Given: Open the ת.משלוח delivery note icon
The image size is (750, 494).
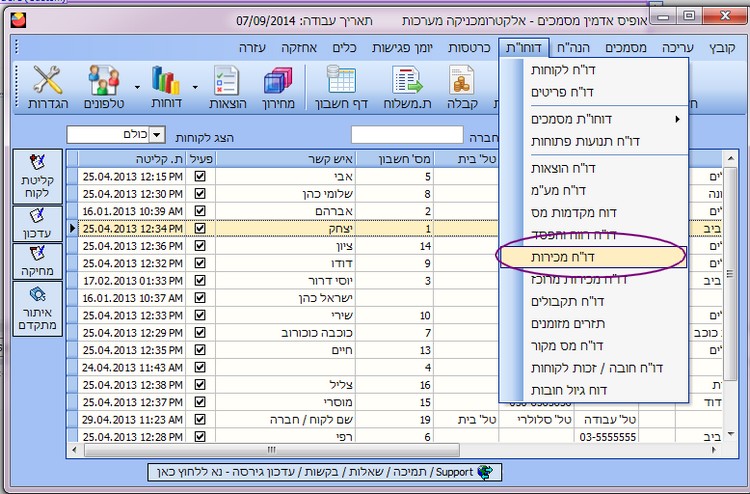Looking at the screenshot, I should pyautogui.click(x=408, y=88).
